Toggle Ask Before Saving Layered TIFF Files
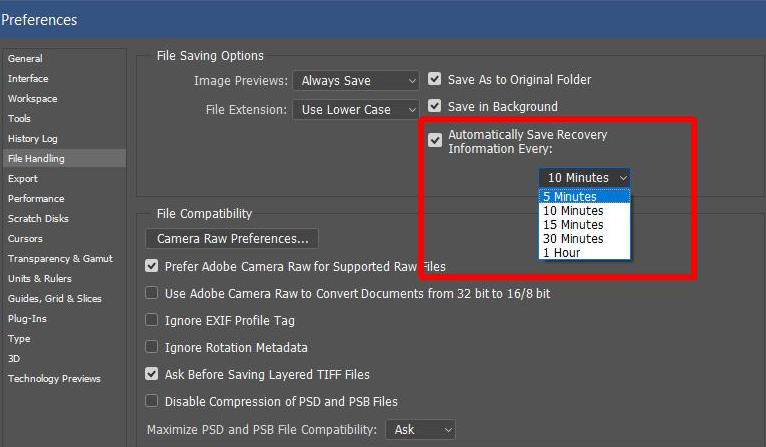Image resolution: width=766 pixels, height=447 pixels. (151, 374)
